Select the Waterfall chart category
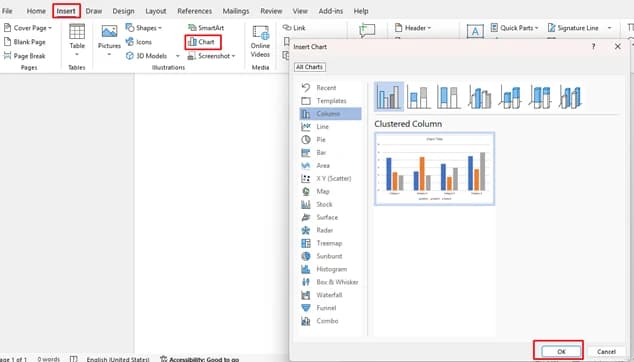This screenshot has width=634, height=362. (x=330, y=295)
